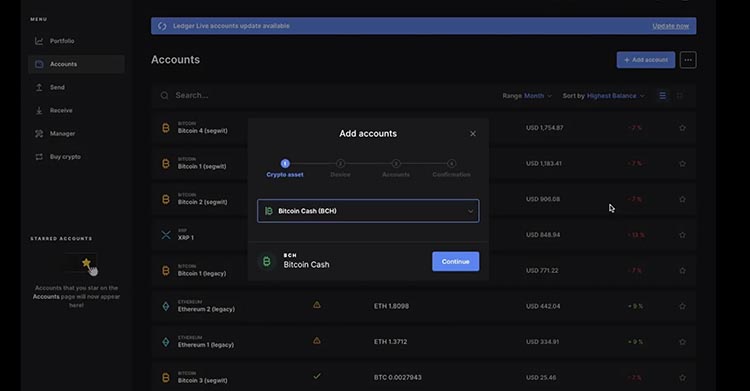The height and width of the screenshot is (391, 750).
Task: Click the Add account button
Action: point(646,60)
